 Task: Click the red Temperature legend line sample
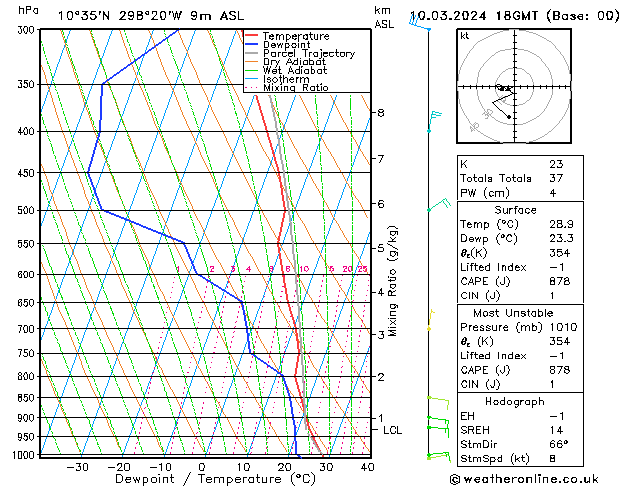pyautogui.click(x=251, y=36)
